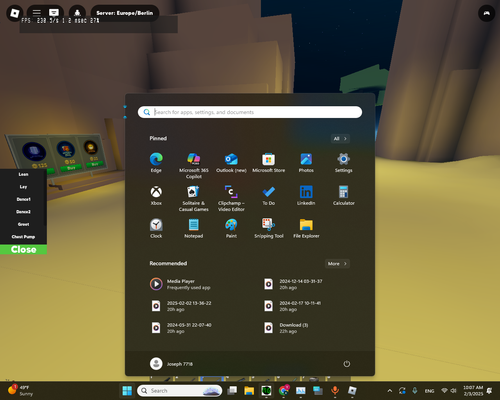Open Clipchamp Video Editor
500x400 pixels.
tap(231, 199)
